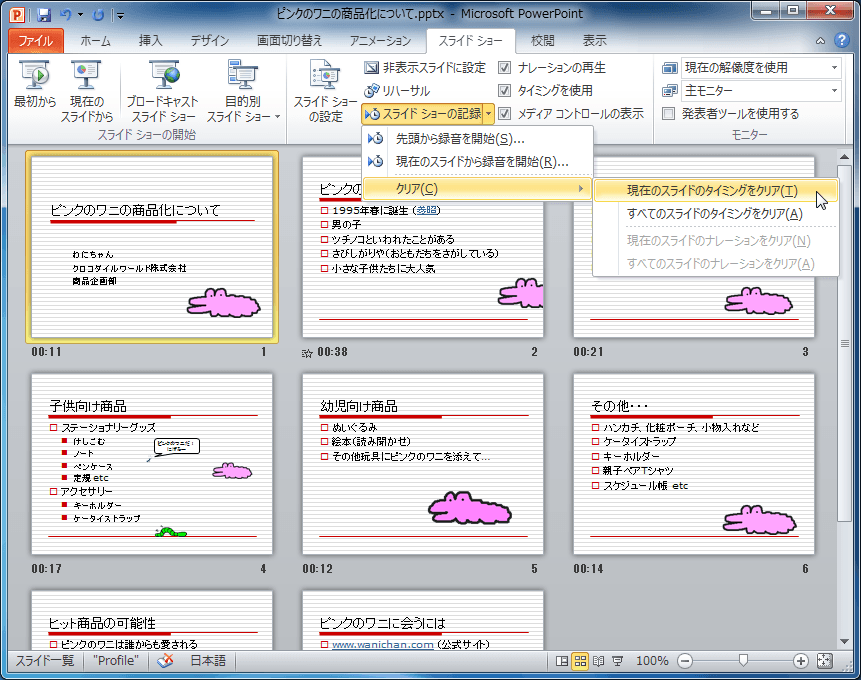This screenshot has width=861, height=680.
Task: Click the 日本語 language button in status bar
Action: (208, 661)
